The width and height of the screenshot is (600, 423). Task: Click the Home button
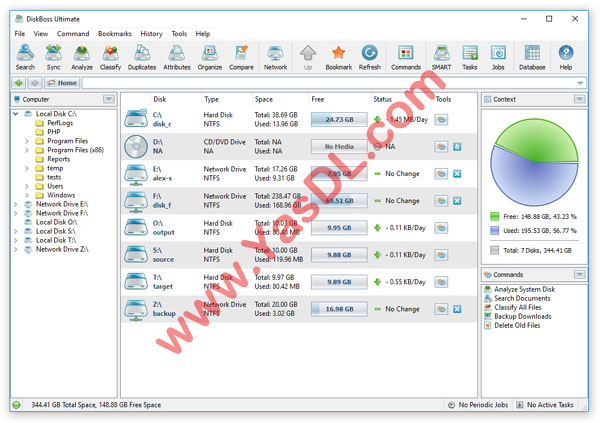pyautogui.click(x=62, y=83)
